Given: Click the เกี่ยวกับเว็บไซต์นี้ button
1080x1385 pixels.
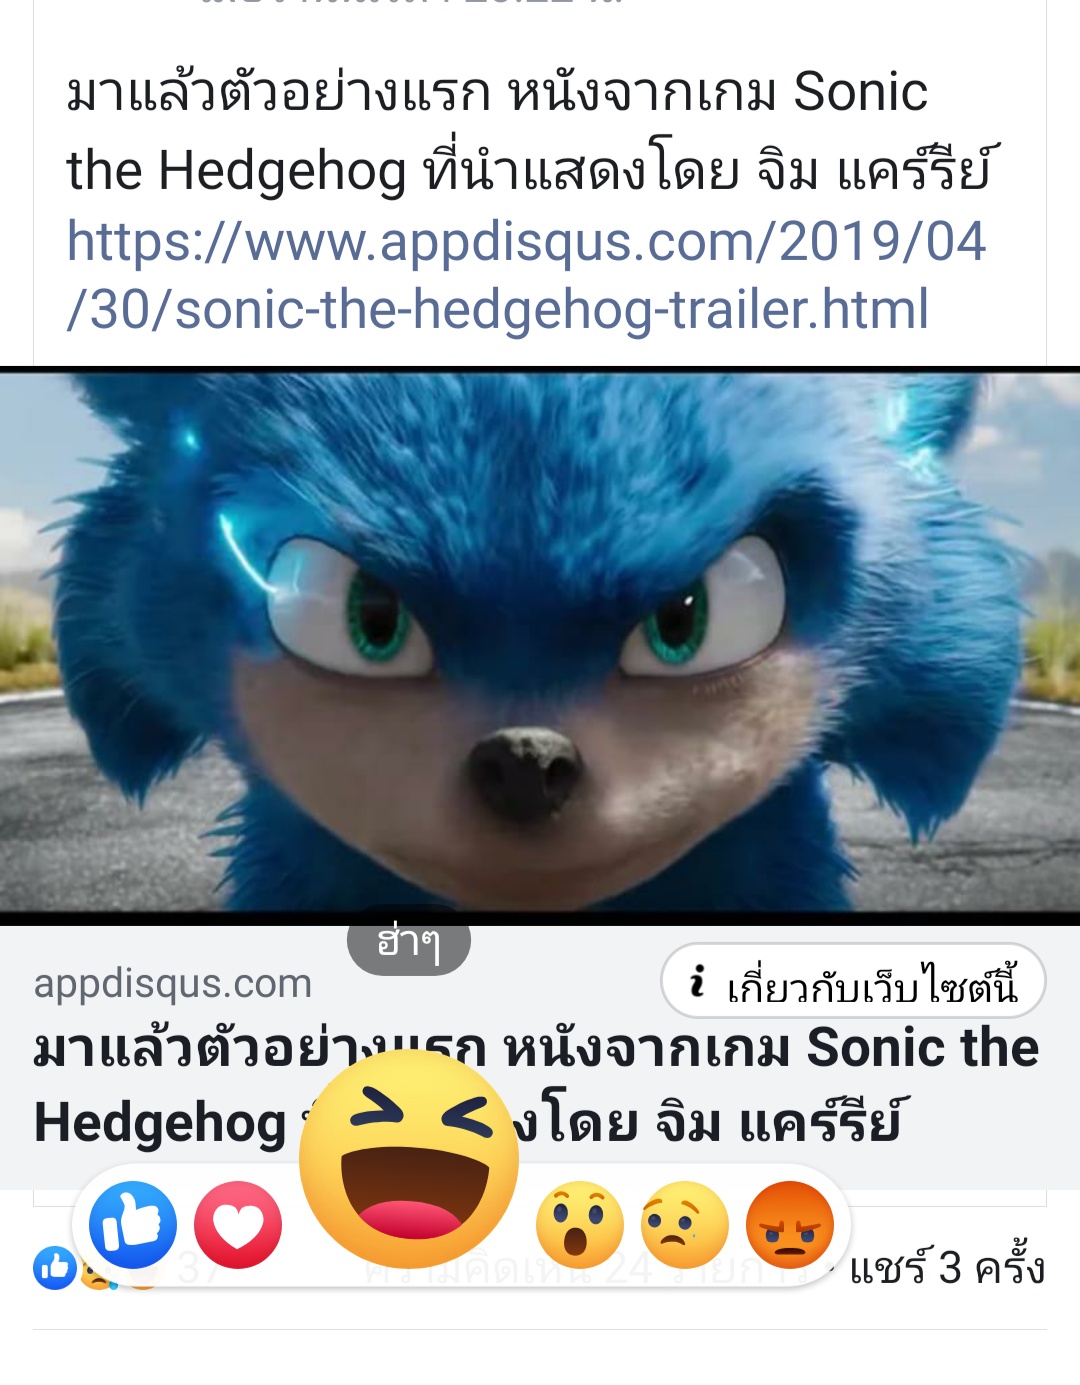Looking at the screenshot, I should pos(853,981).
